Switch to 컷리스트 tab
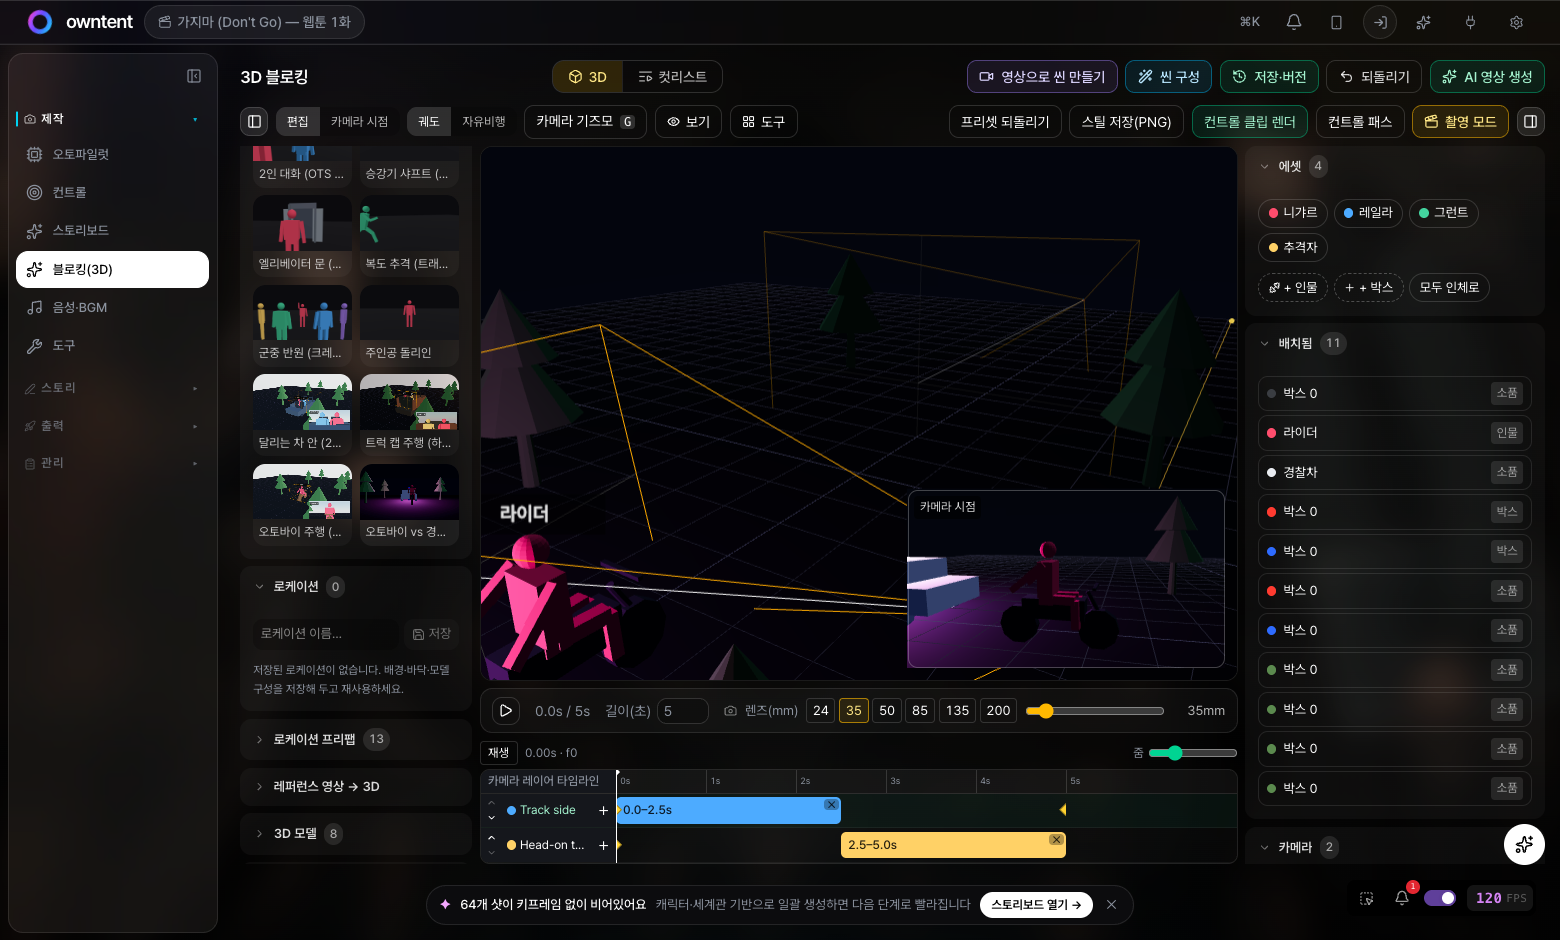 [672, 77]
